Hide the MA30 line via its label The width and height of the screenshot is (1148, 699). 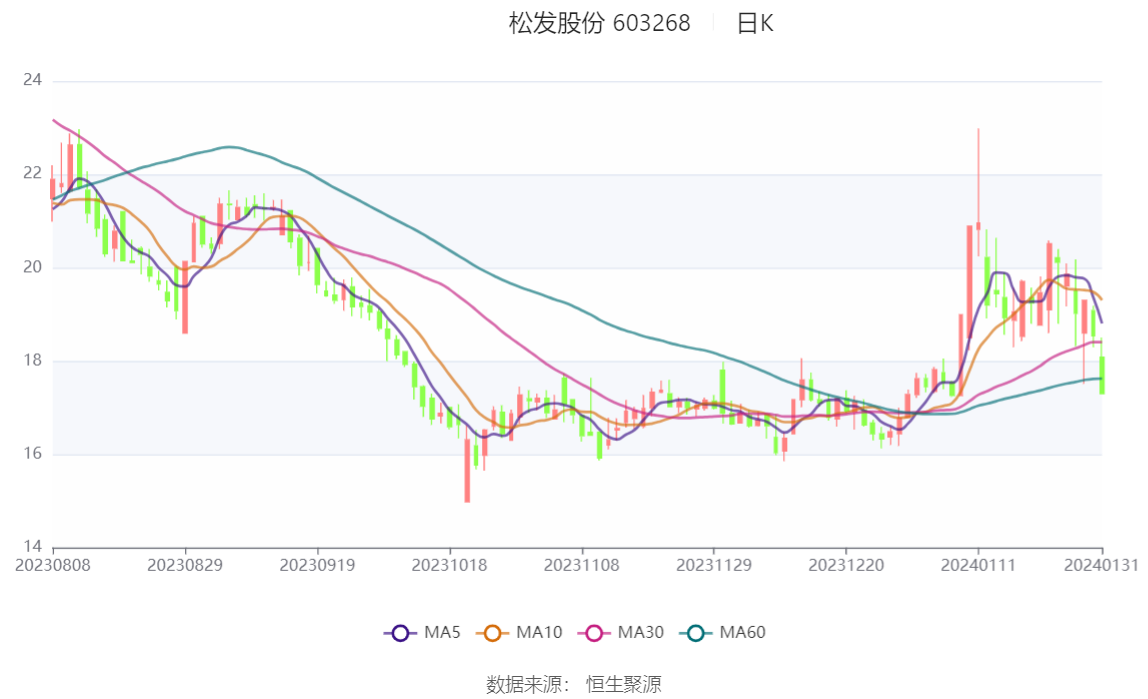tap(641, 632)
